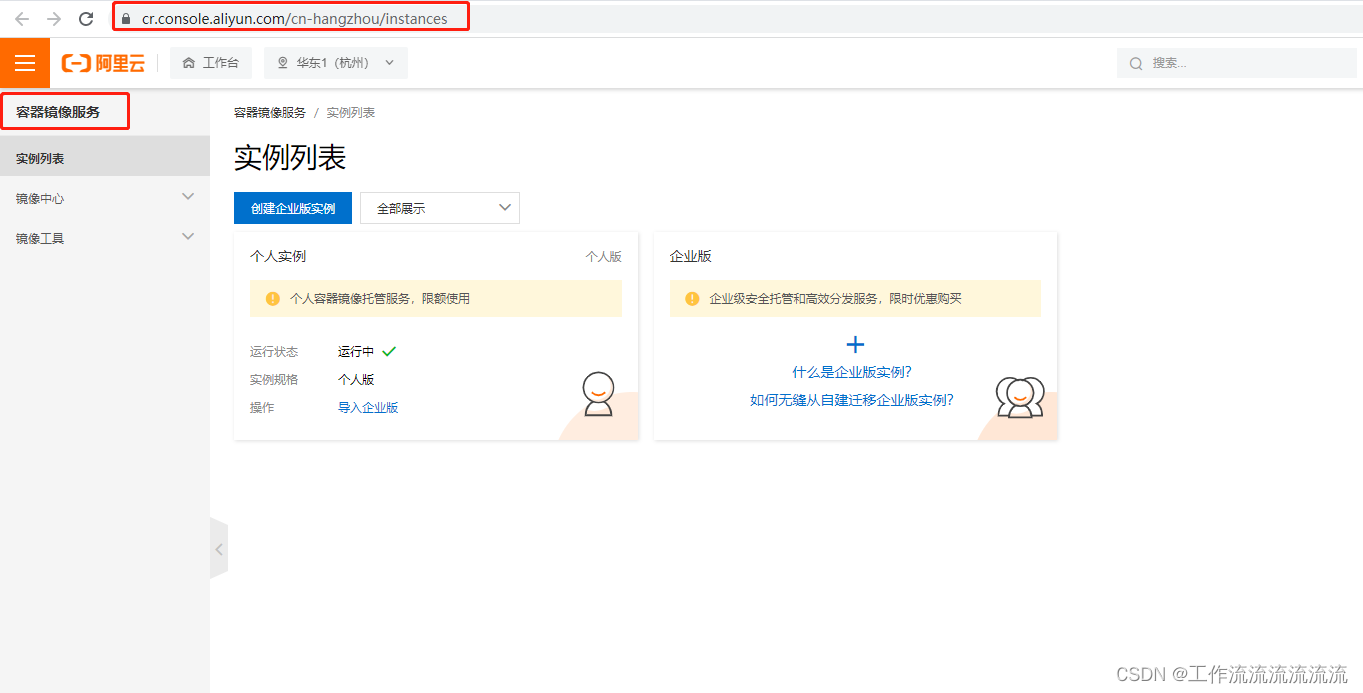Click the warning icon in 个人实例 card

pos(273,298)
